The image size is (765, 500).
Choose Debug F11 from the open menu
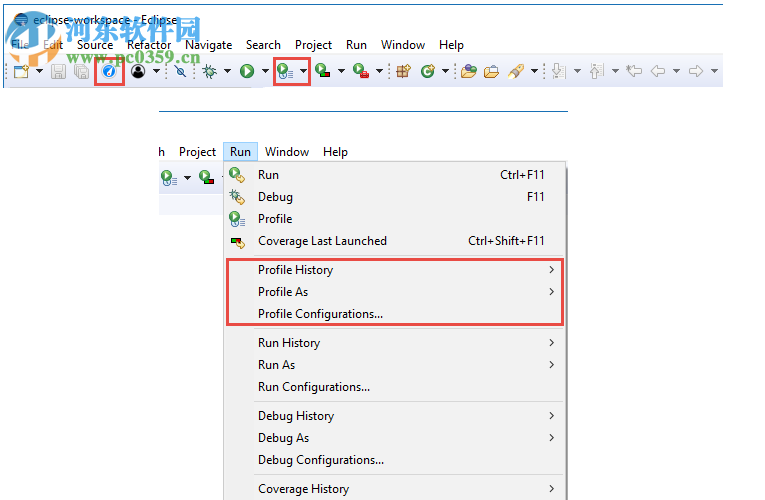[395, 197]
